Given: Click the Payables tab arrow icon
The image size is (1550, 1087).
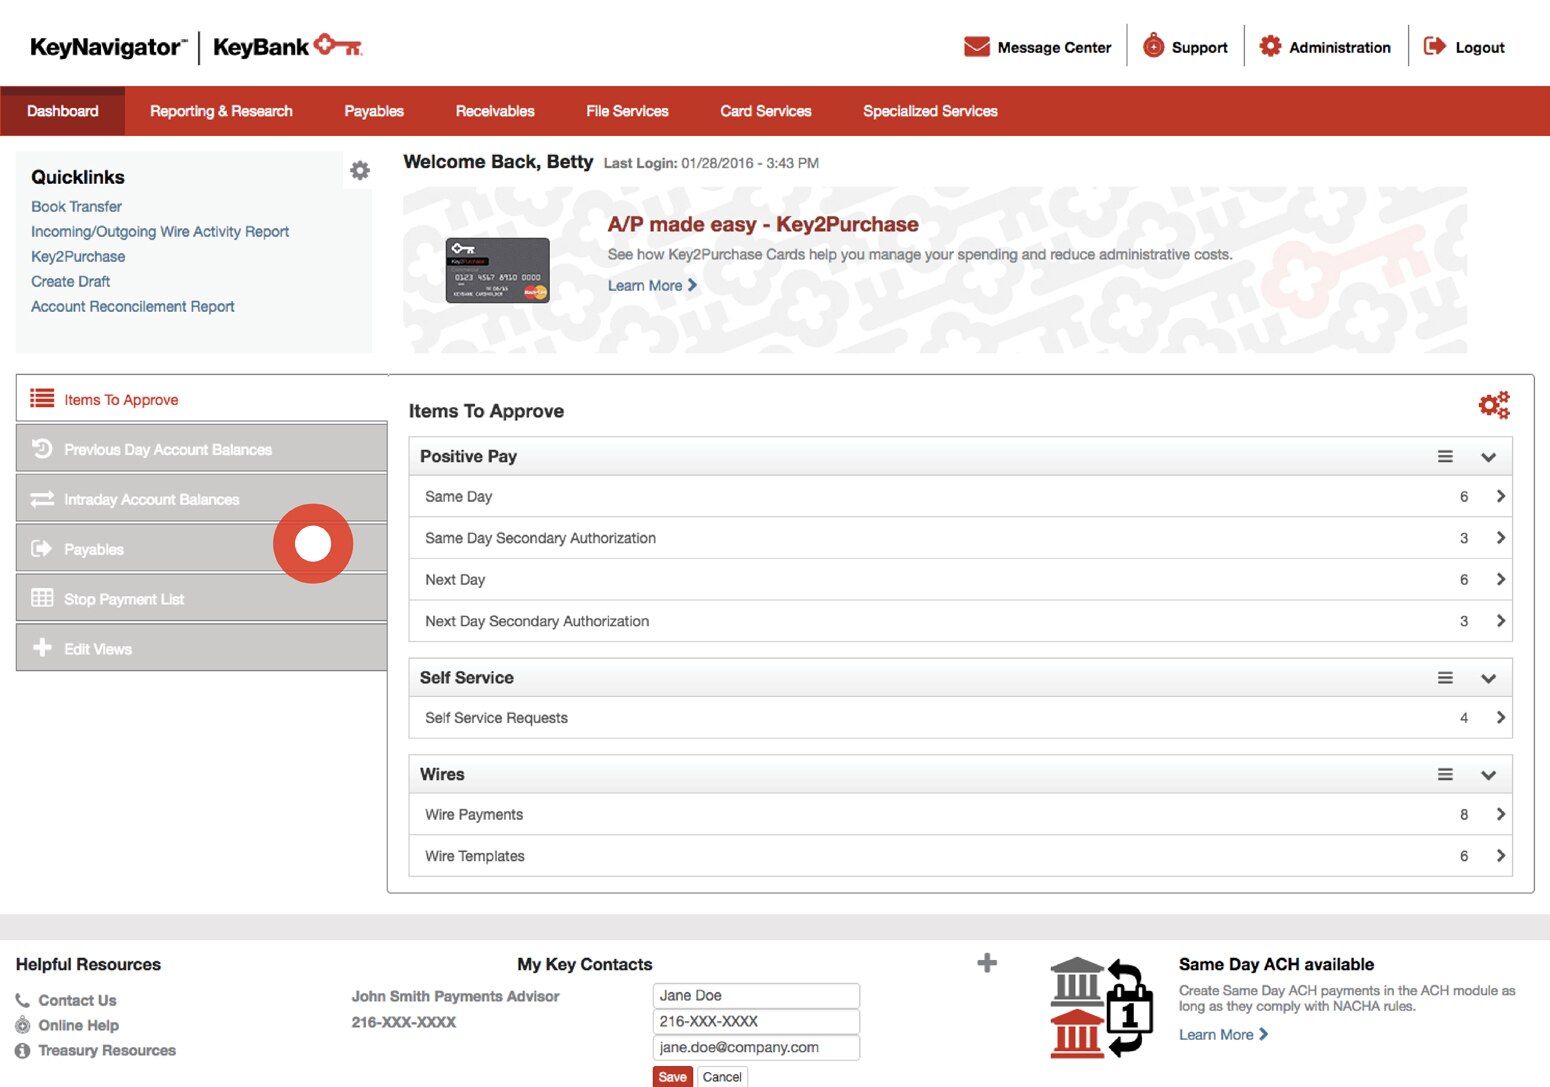Looking at the screenshot, I should pyautogui.click(x=42, y=548).
